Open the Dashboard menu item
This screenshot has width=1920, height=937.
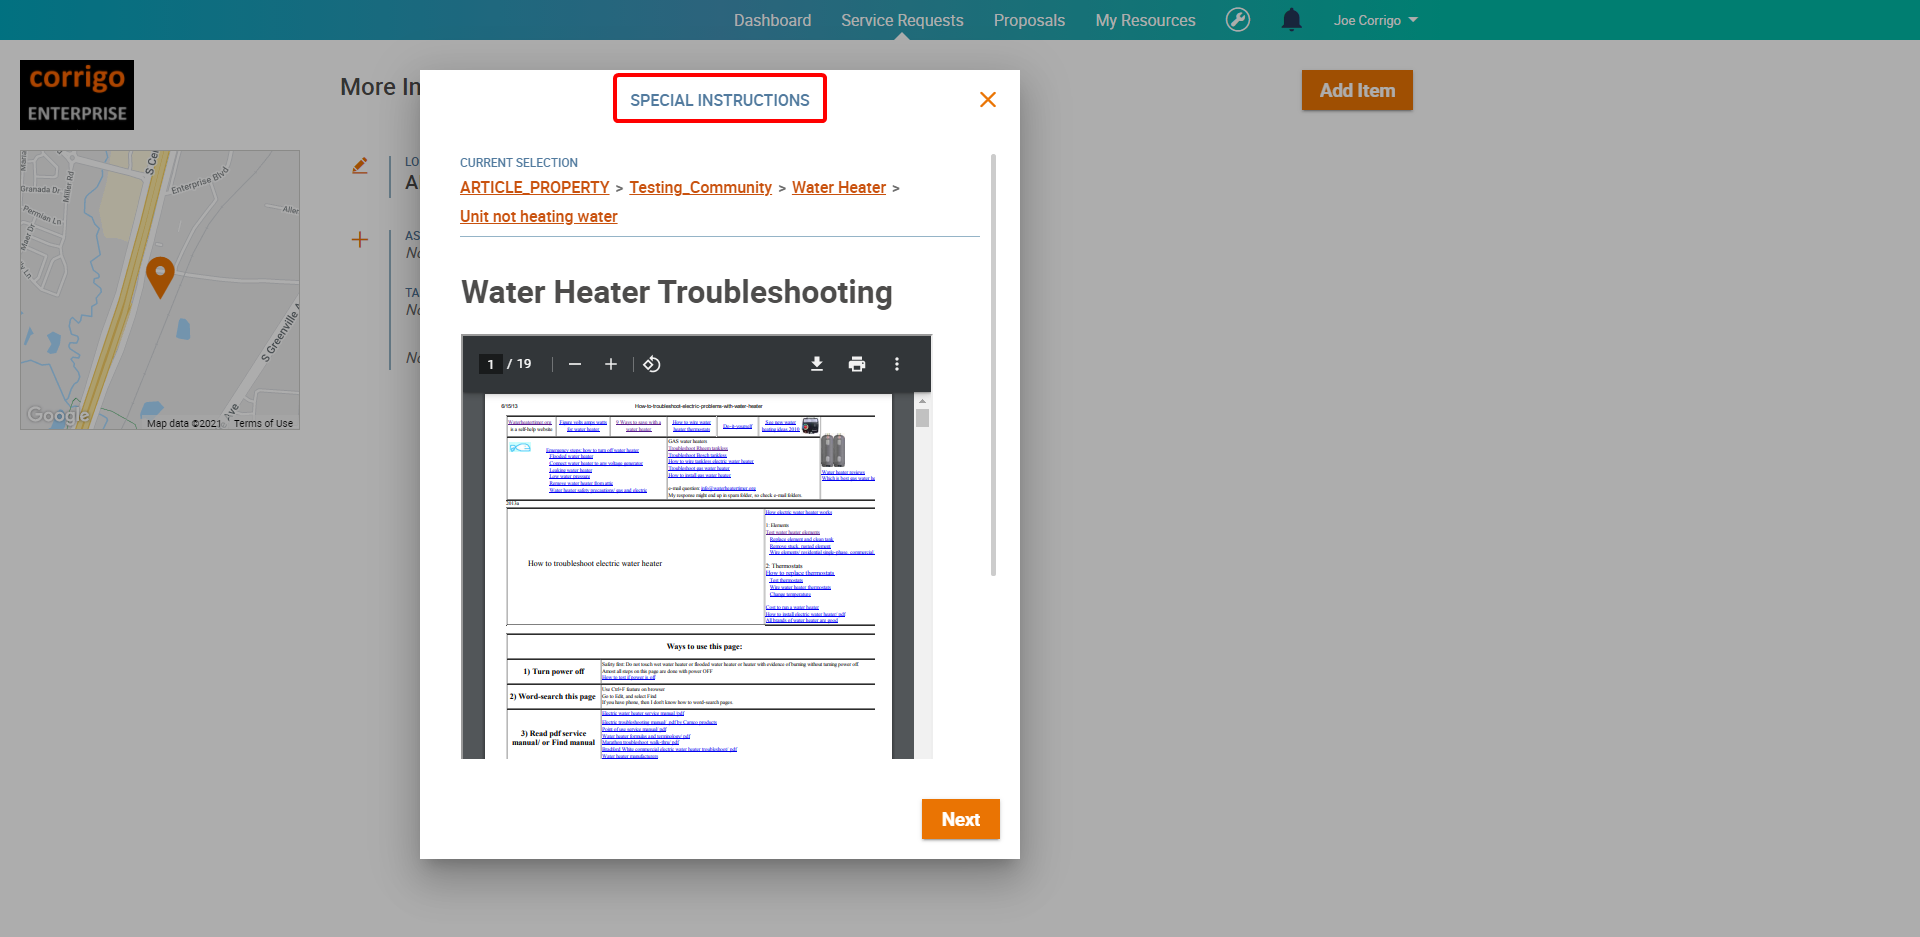click(x=772, y=20)
